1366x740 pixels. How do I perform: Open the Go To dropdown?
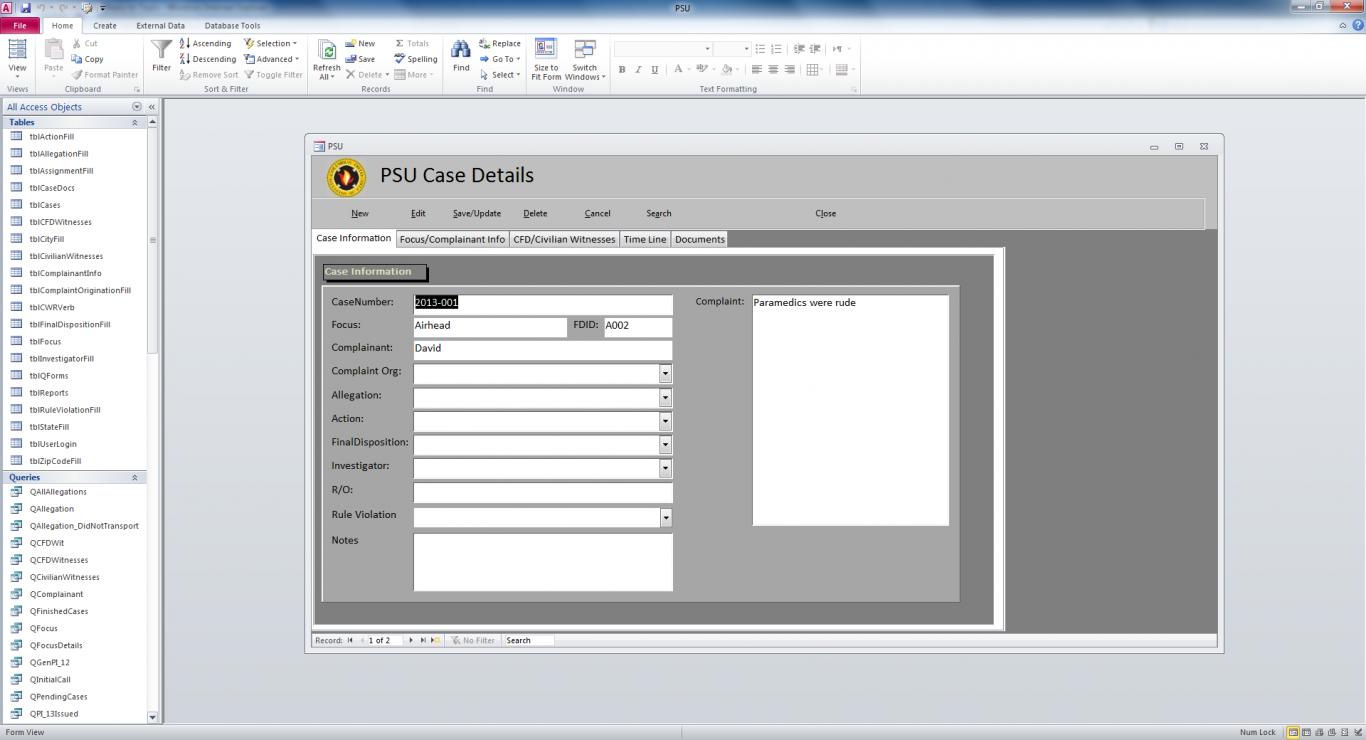point(500,59)
